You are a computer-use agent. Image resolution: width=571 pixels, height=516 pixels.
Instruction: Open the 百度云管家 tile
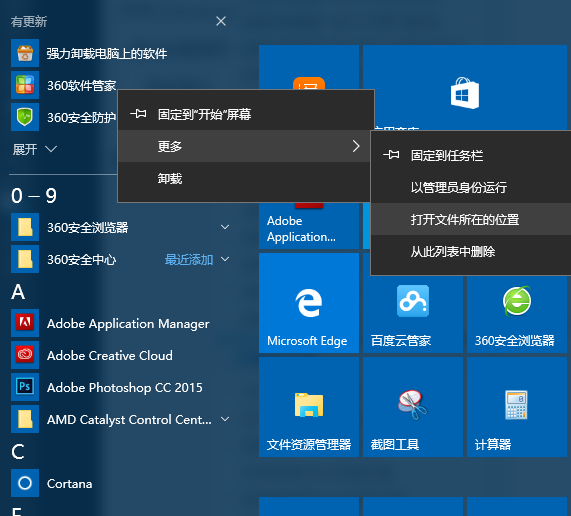(413, 314)
